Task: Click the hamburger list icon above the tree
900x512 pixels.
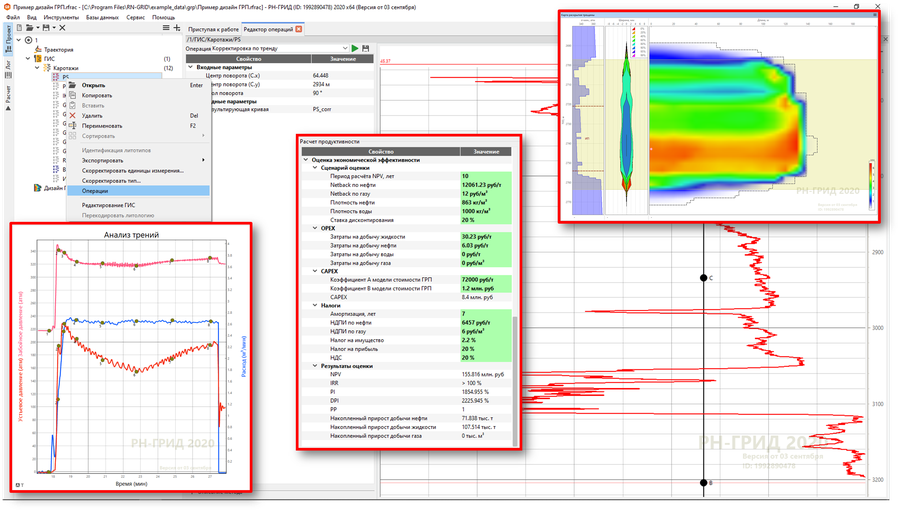Action: (166, 28)
